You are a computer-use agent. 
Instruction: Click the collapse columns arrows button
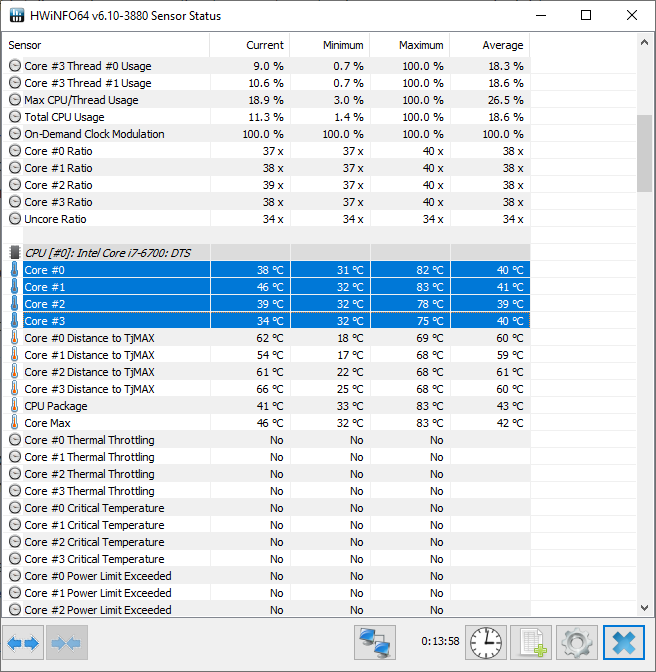tap(66, 642)
